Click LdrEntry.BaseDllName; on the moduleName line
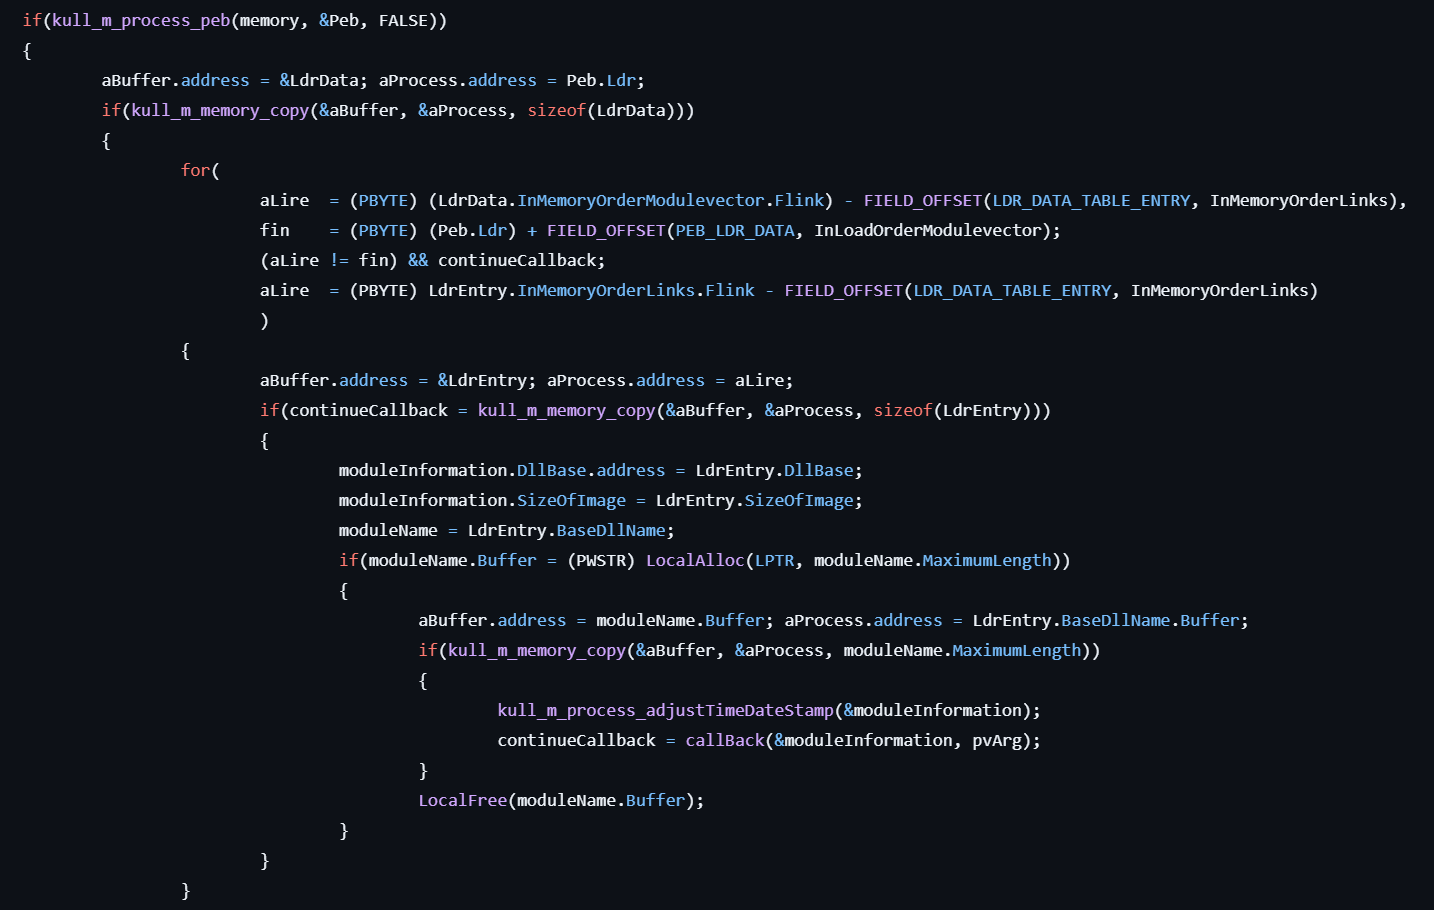Screen dimensions: 1434x910 pos(571,530)
